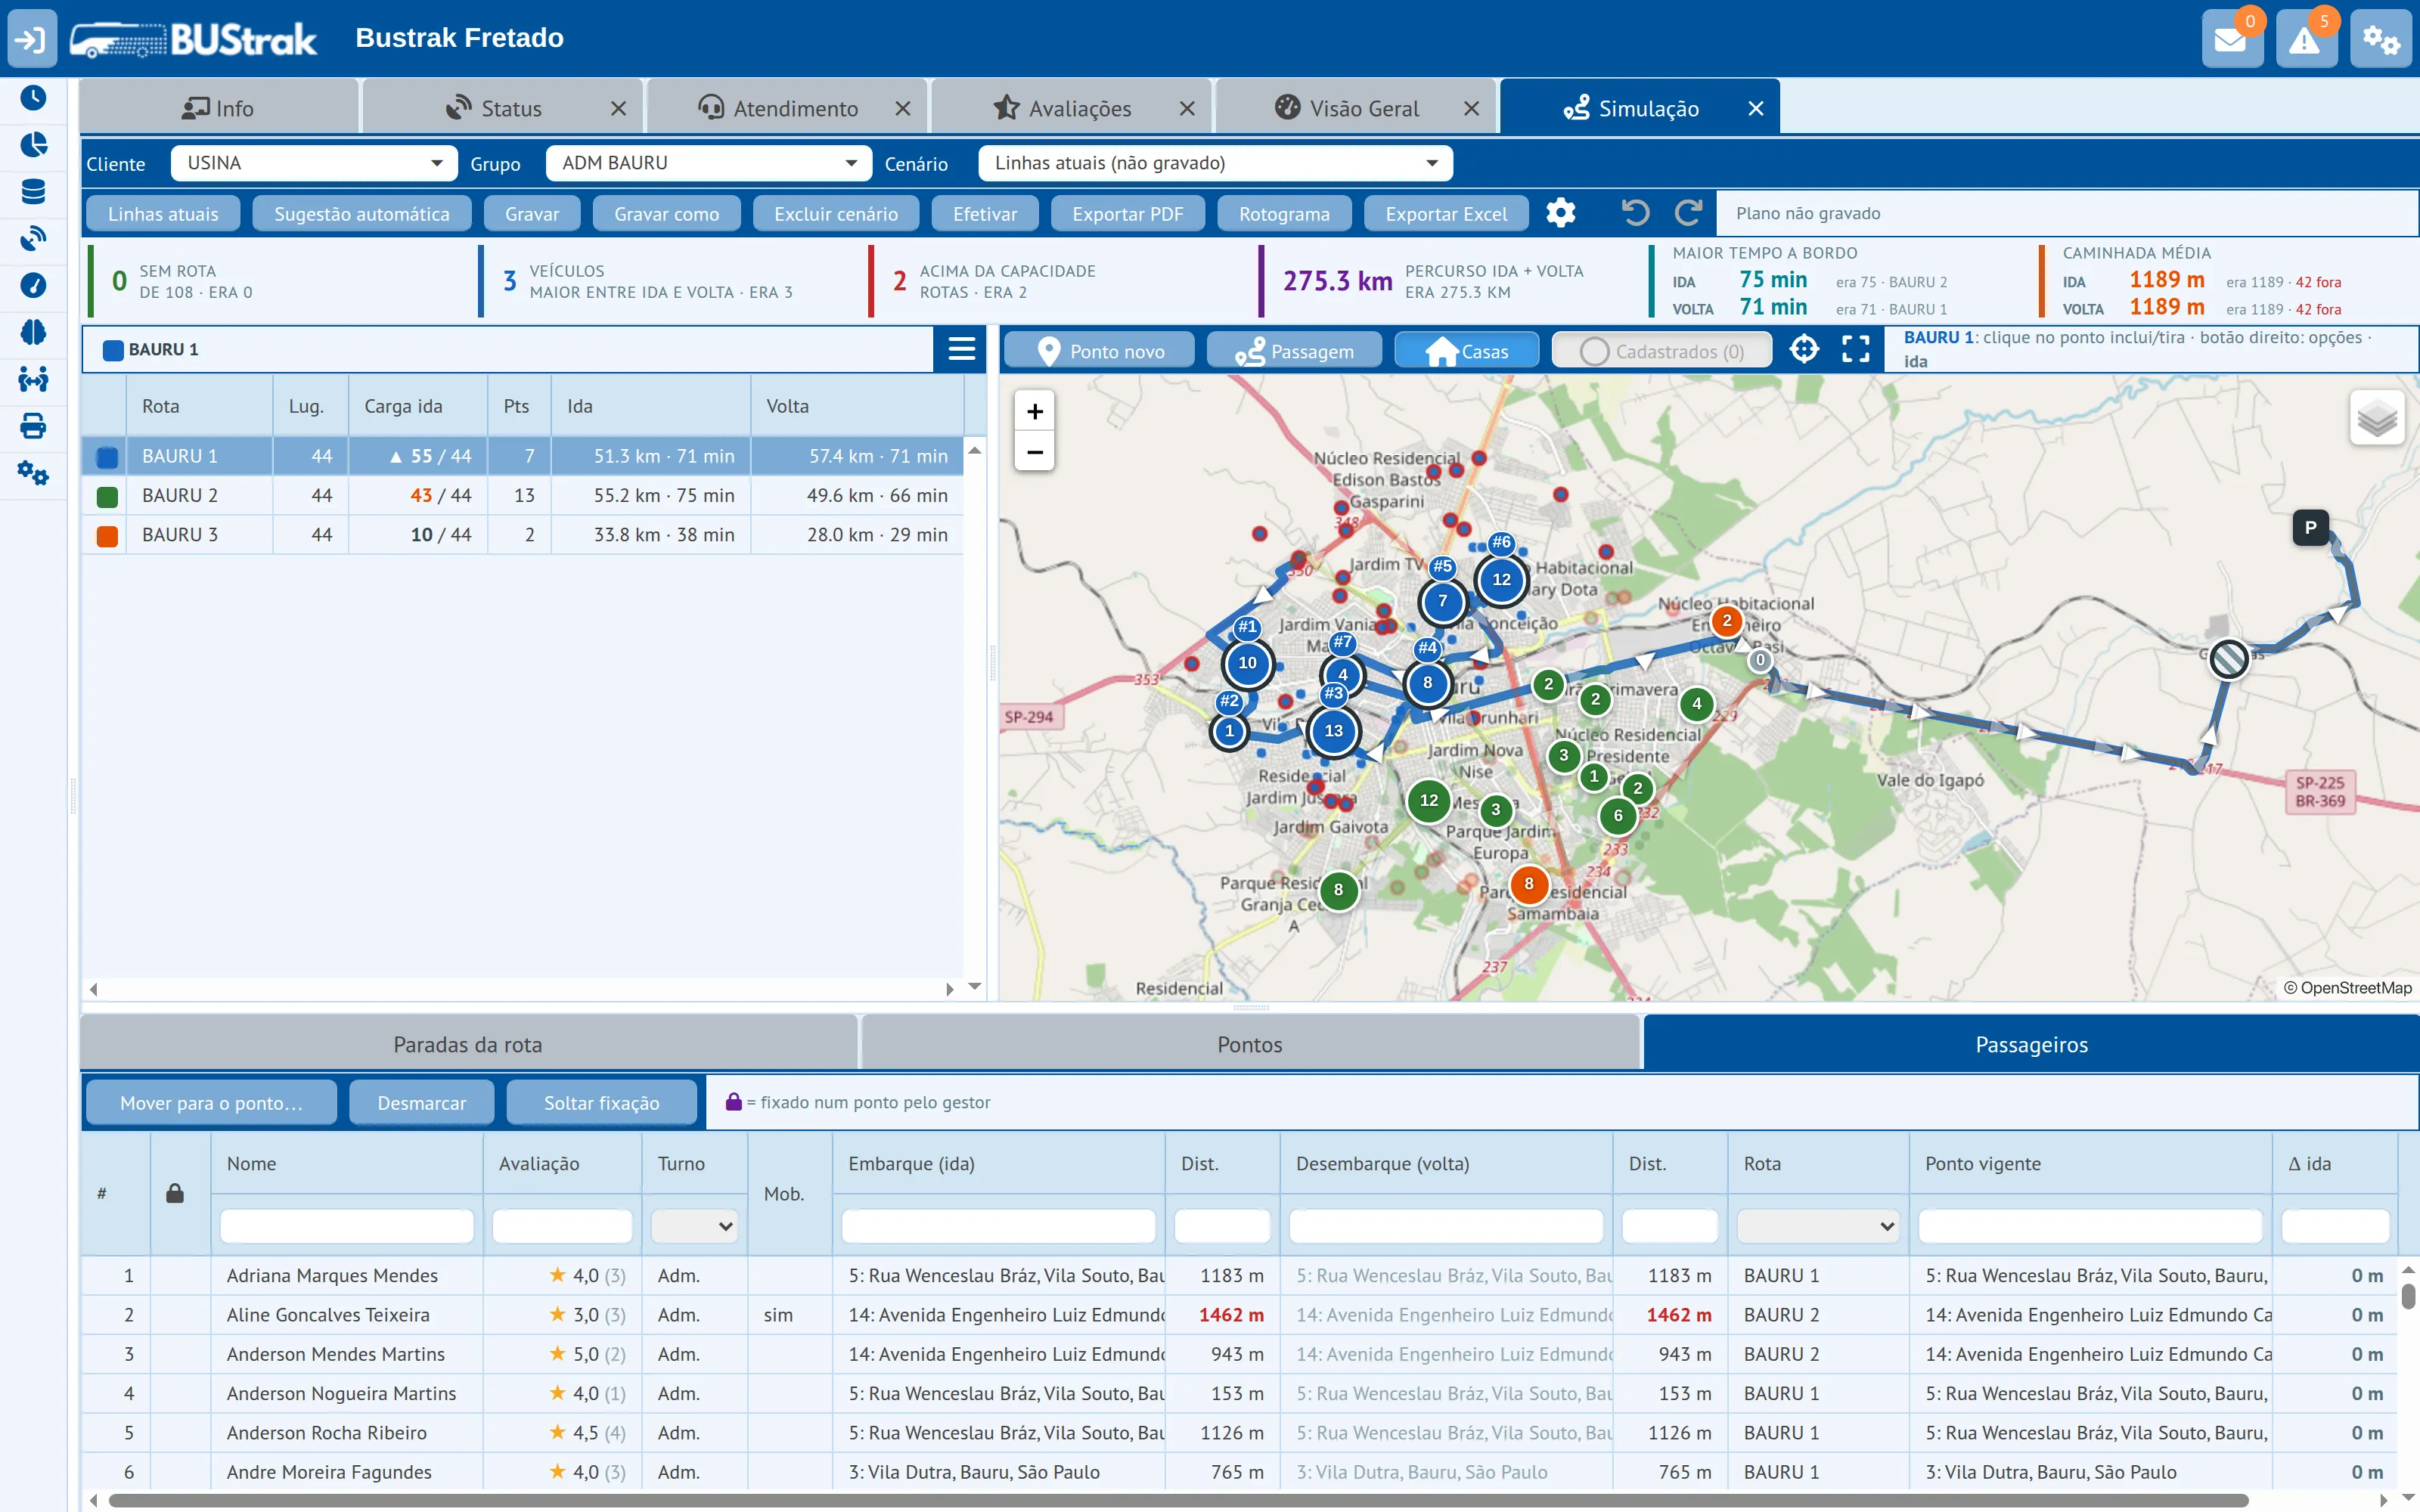2420x1512 pixels.
Task: Toggle Ponto novo map mode
Action: 1100,351
